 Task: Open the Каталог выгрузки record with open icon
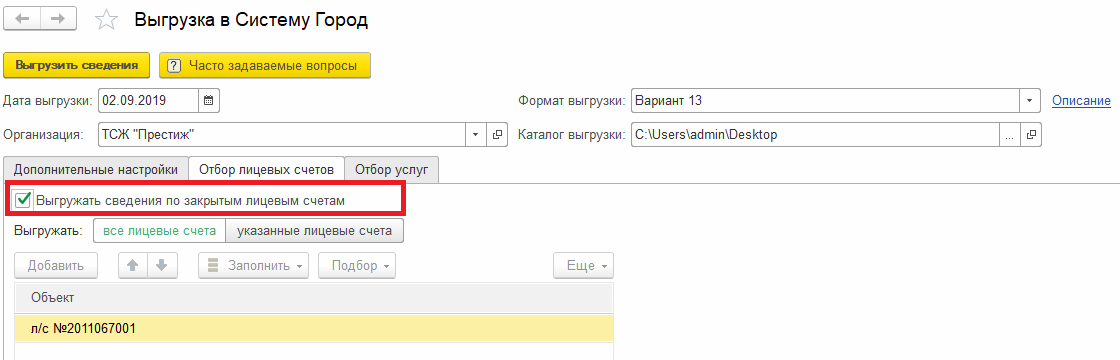tap(1031, 134)
